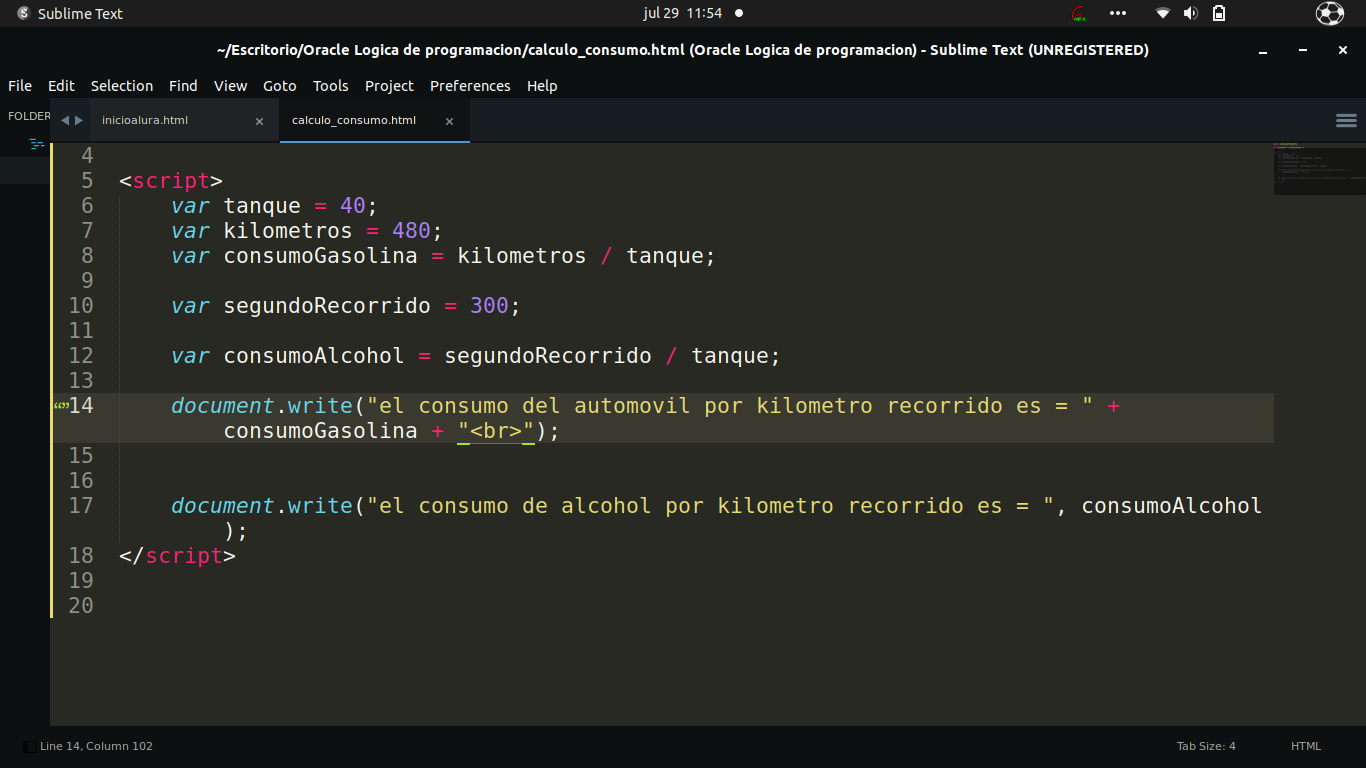Open the File menu

click(20, 86)
